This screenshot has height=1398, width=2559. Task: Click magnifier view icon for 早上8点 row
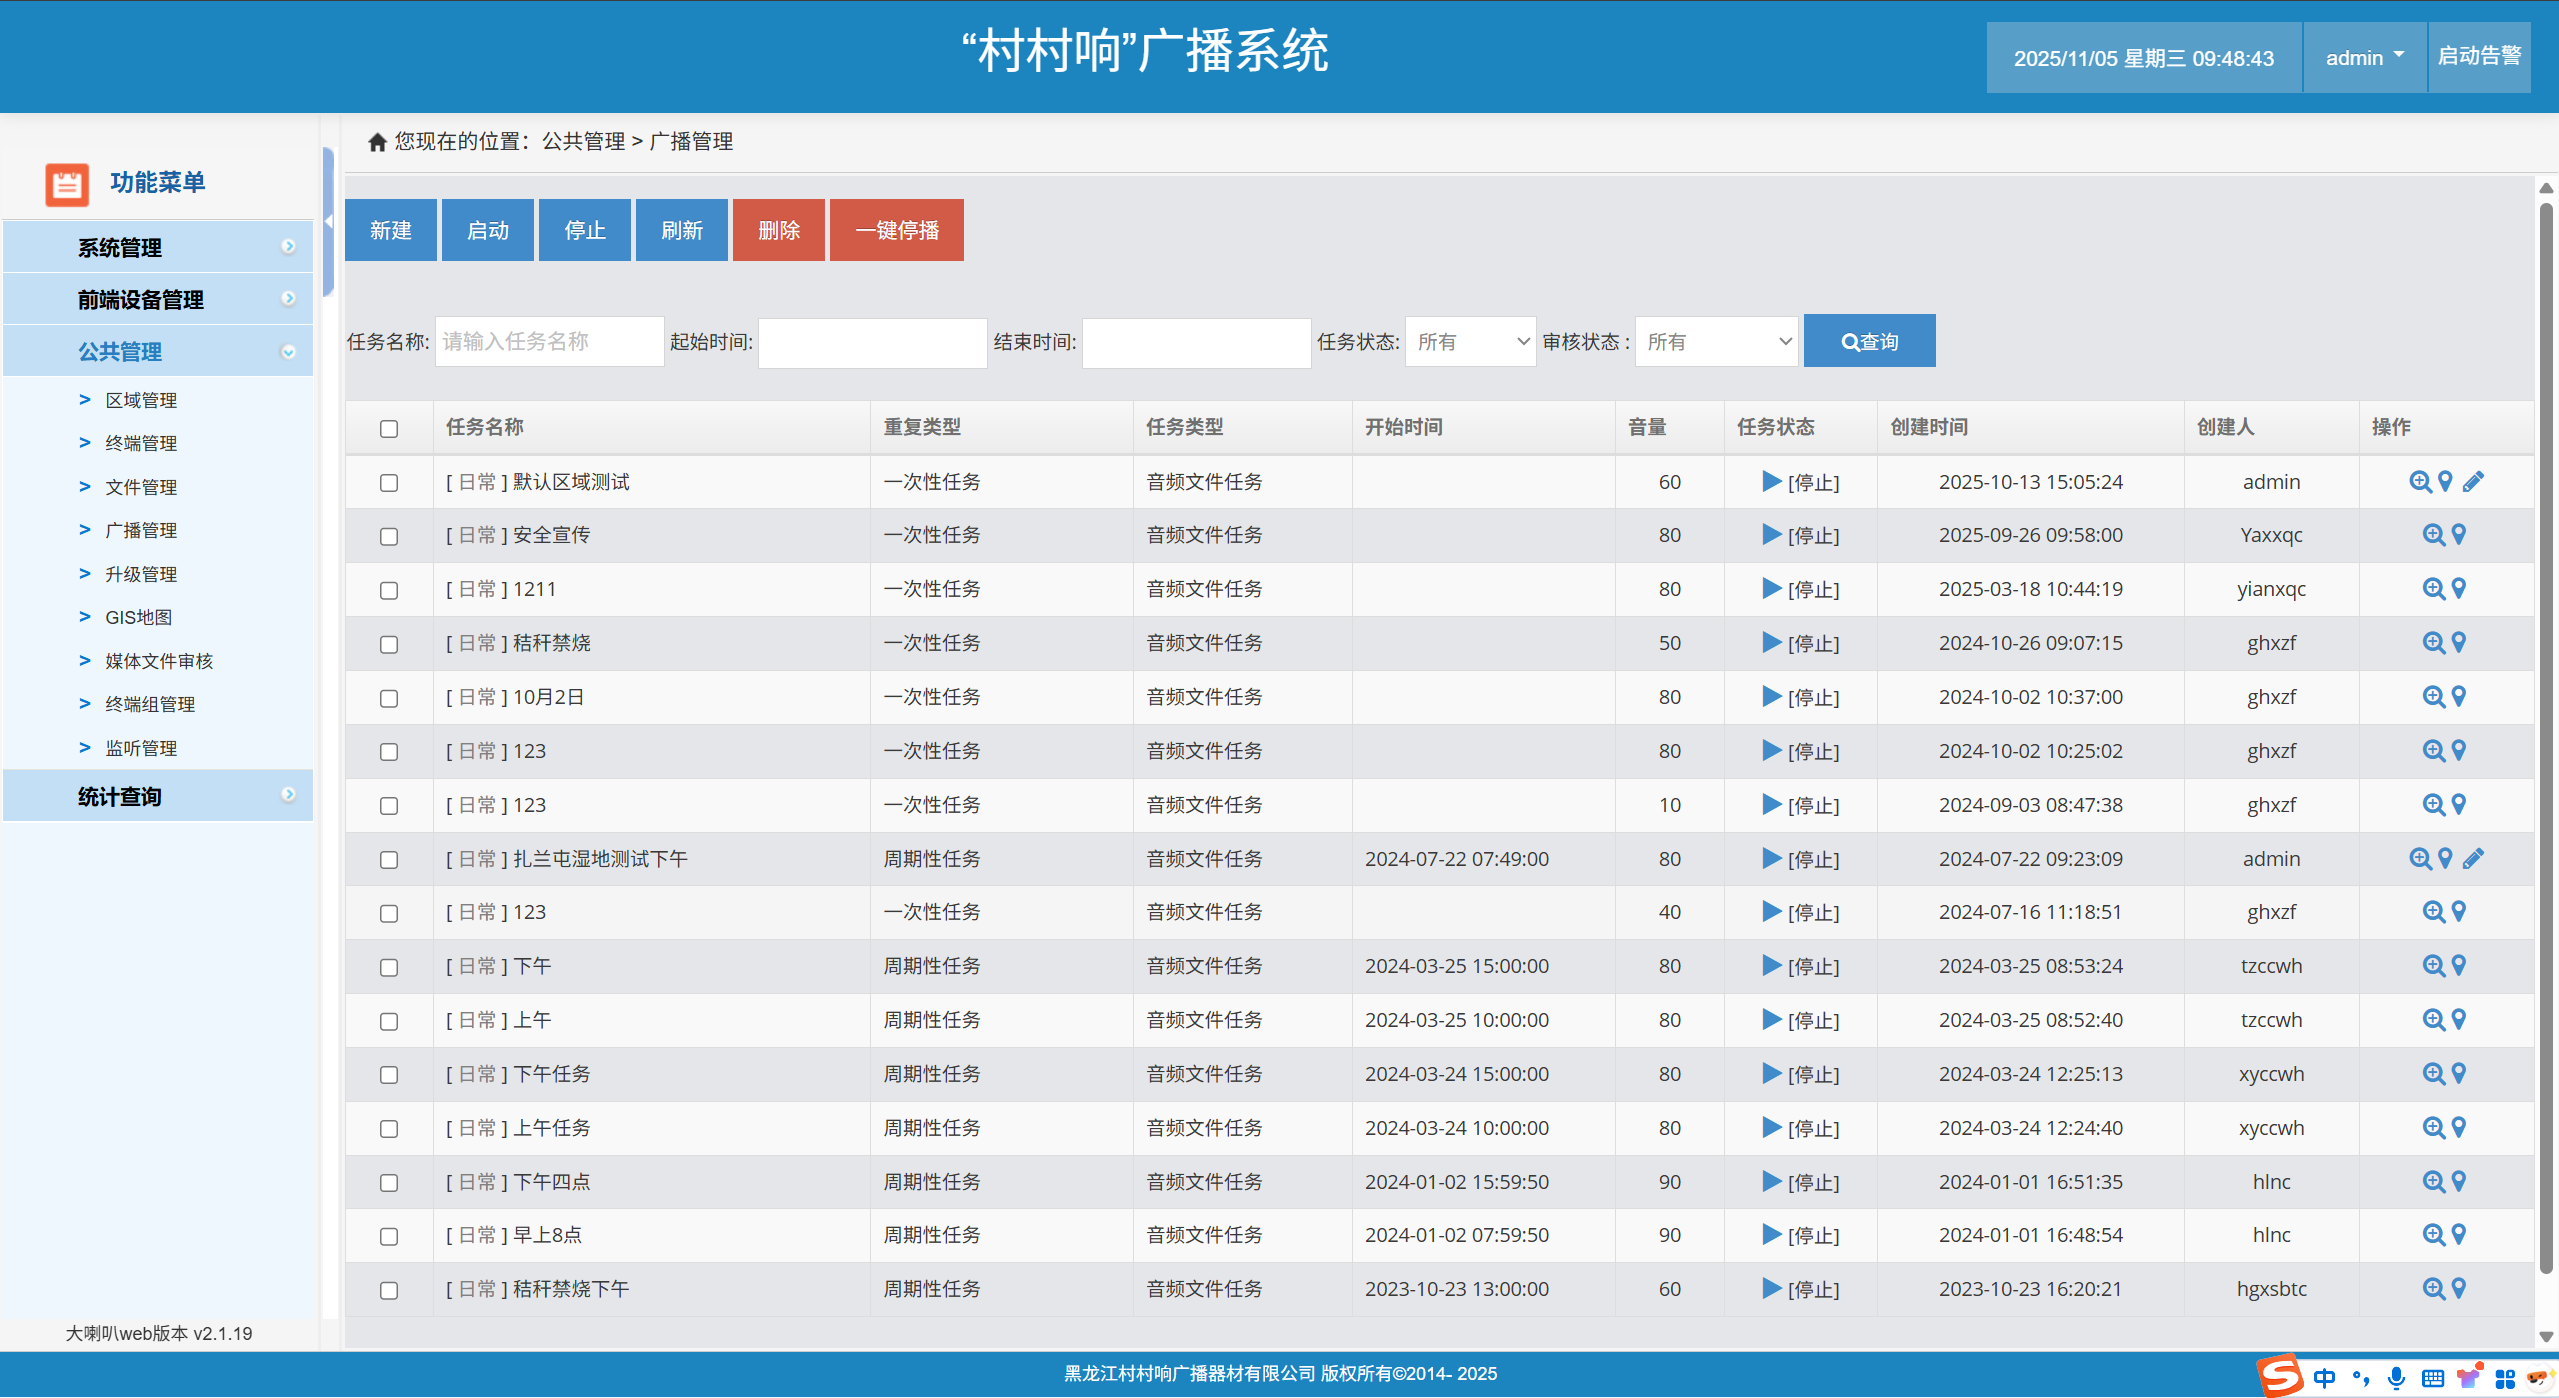pyautogui.click(x=2433, y=1235)
